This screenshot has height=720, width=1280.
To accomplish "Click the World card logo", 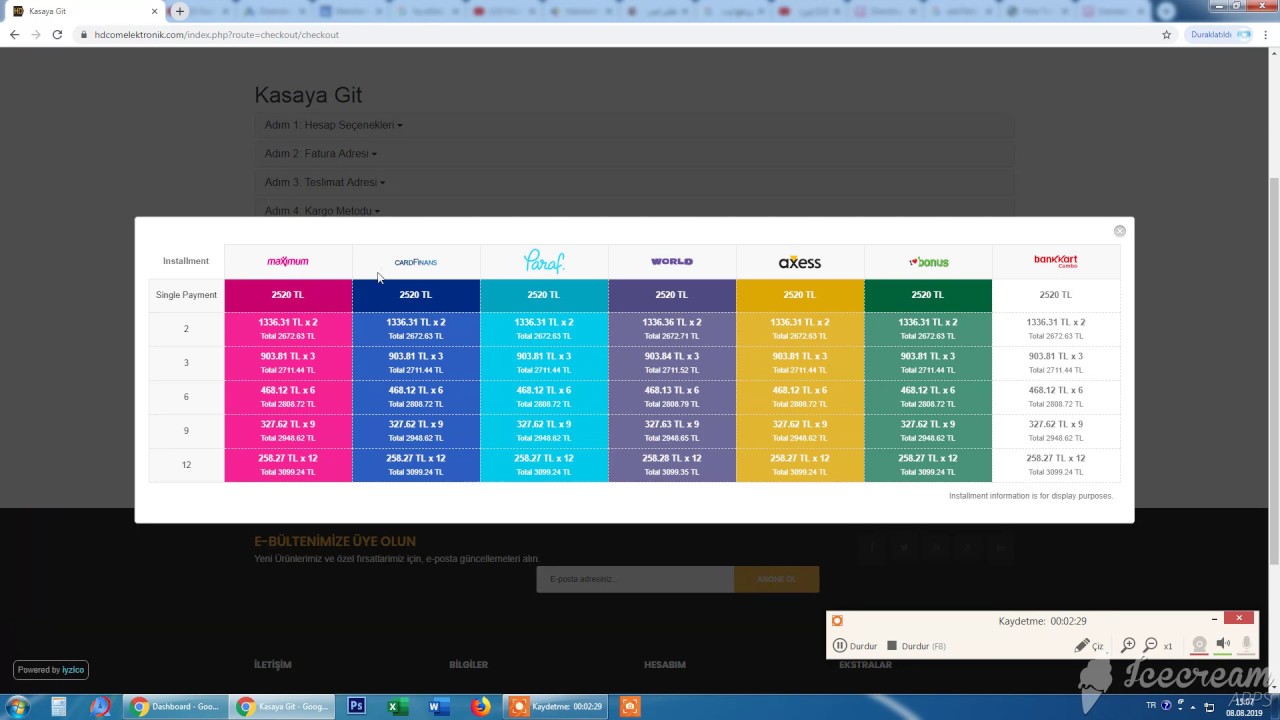I will click(672, 261).
